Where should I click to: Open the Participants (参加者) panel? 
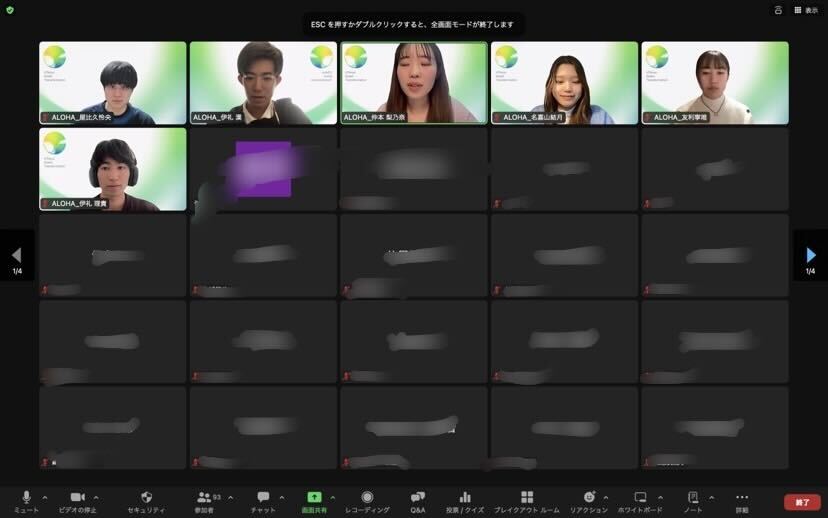coord(205,497)
